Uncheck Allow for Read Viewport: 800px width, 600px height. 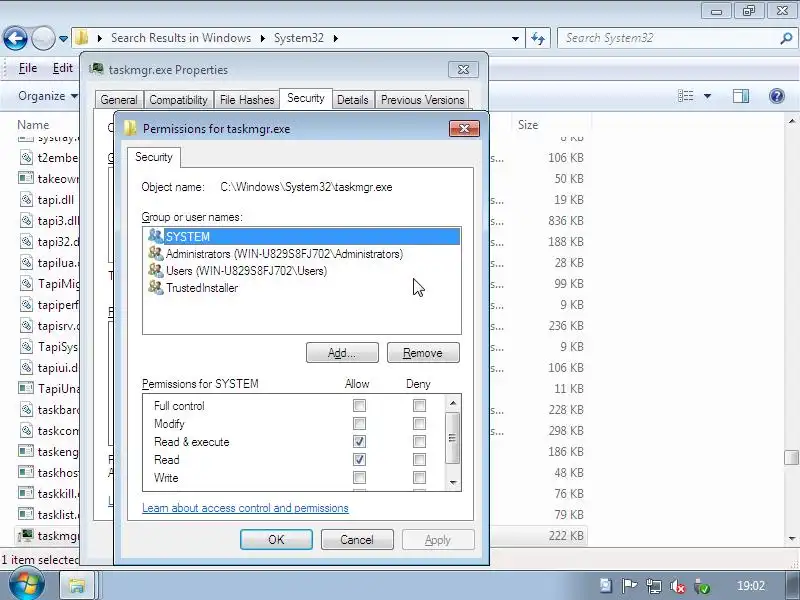(x=359, y=459)
